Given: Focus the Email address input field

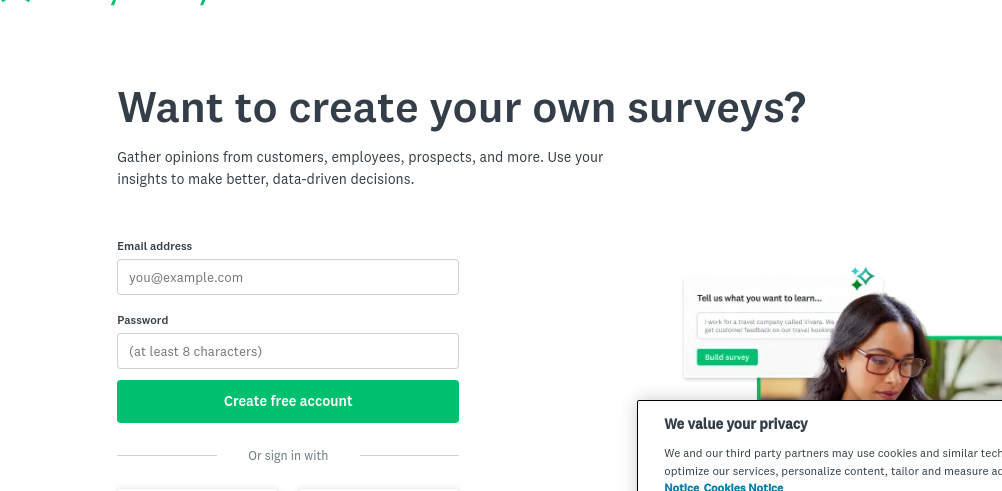Looking at the screenshot, I should click(288, 277).
